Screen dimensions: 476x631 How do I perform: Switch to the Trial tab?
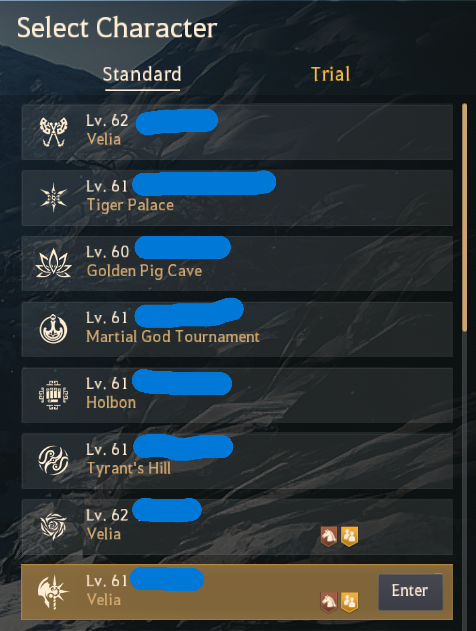pos(330,74)
